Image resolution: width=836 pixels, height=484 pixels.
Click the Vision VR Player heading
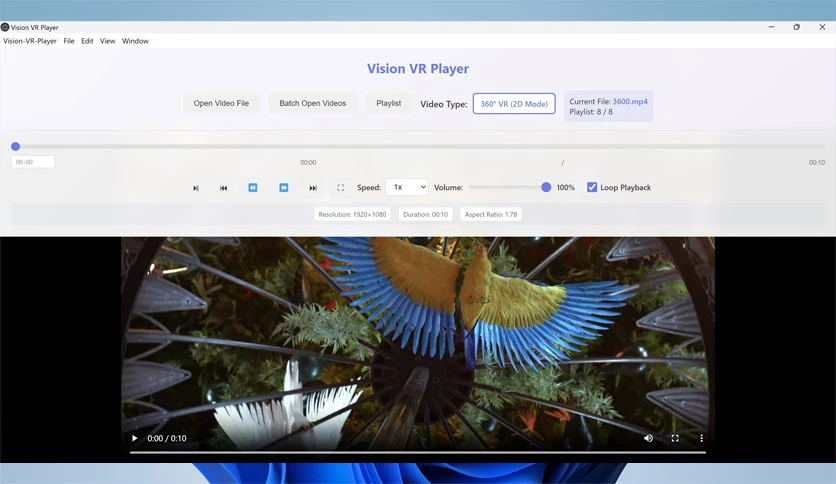point(418,69)
